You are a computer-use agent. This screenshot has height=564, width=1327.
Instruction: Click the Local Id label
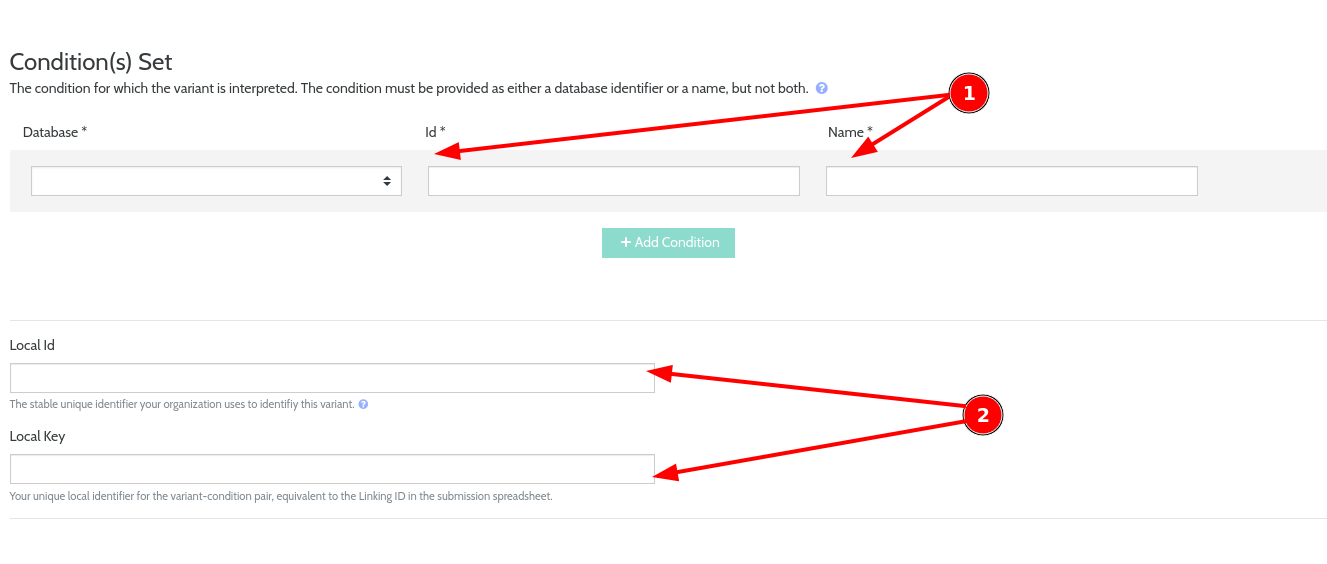(x=32, y=345)
